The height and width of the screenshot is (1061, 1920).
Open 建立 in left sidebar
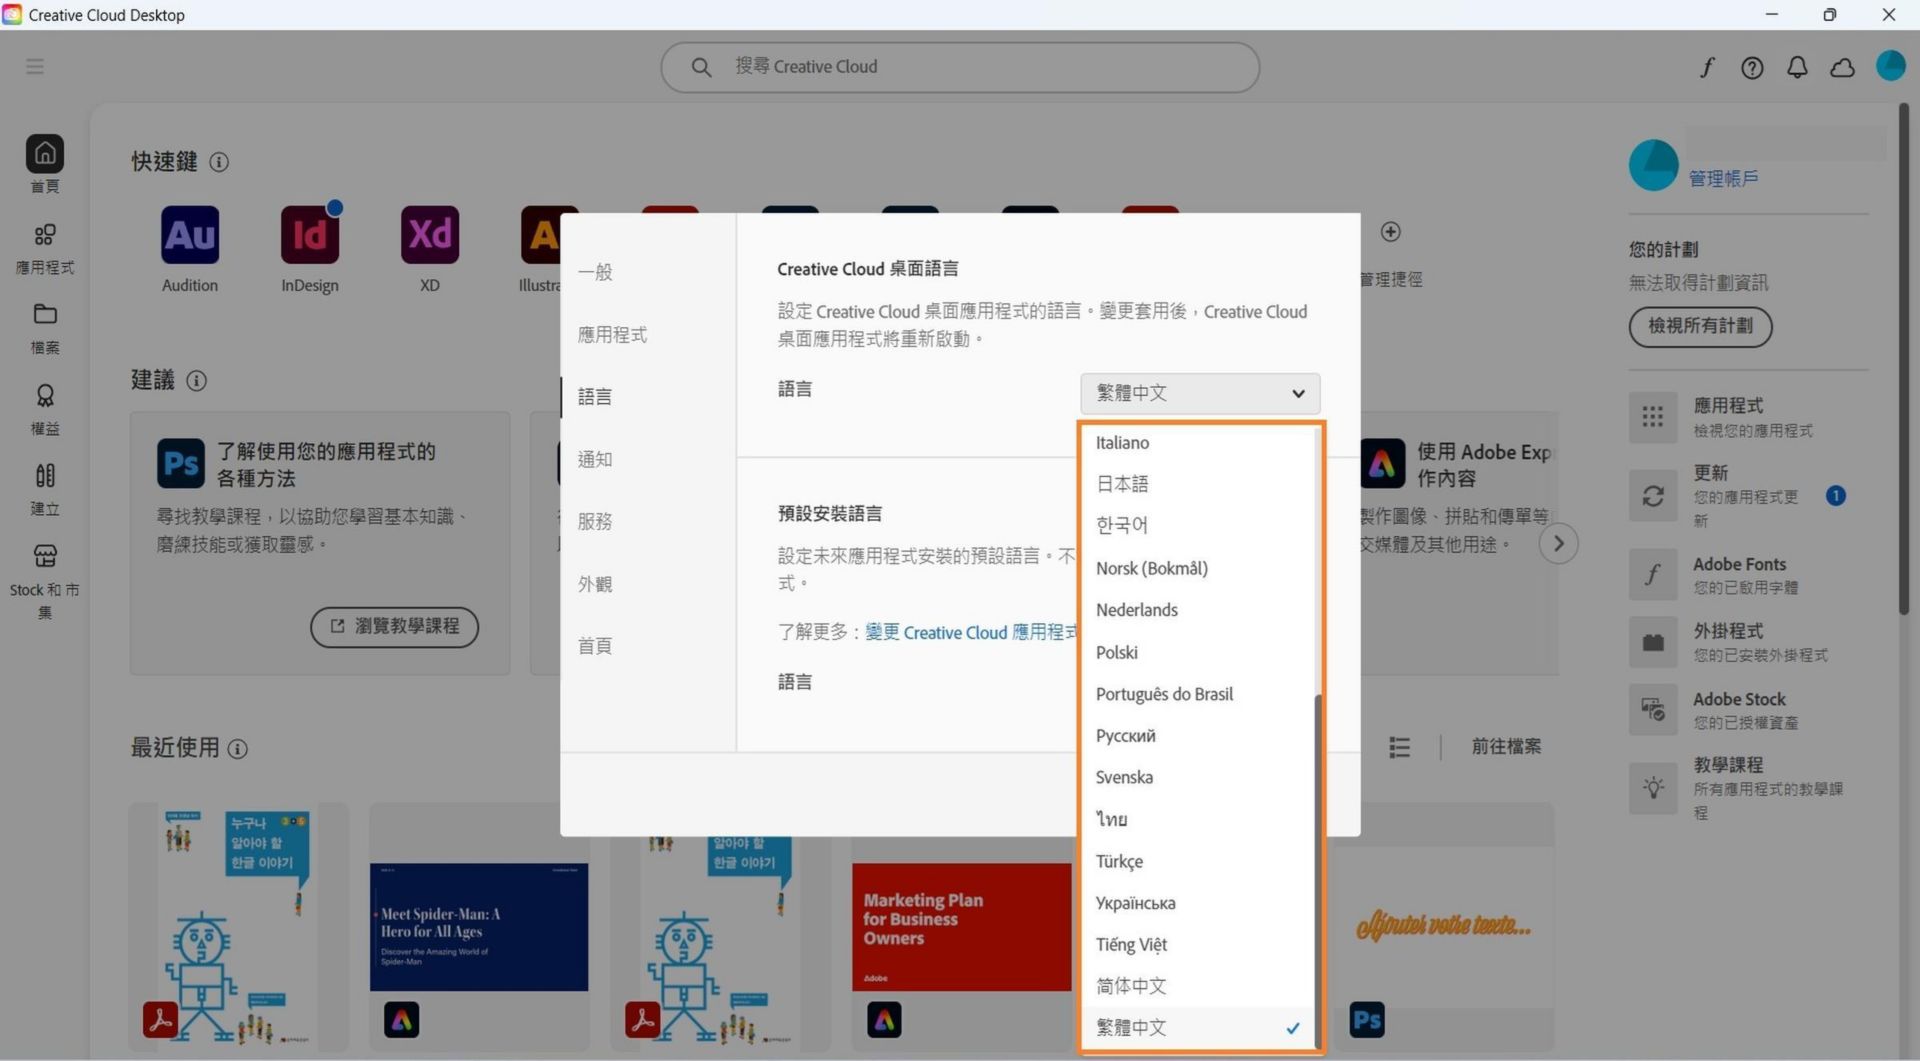(45, 489)
